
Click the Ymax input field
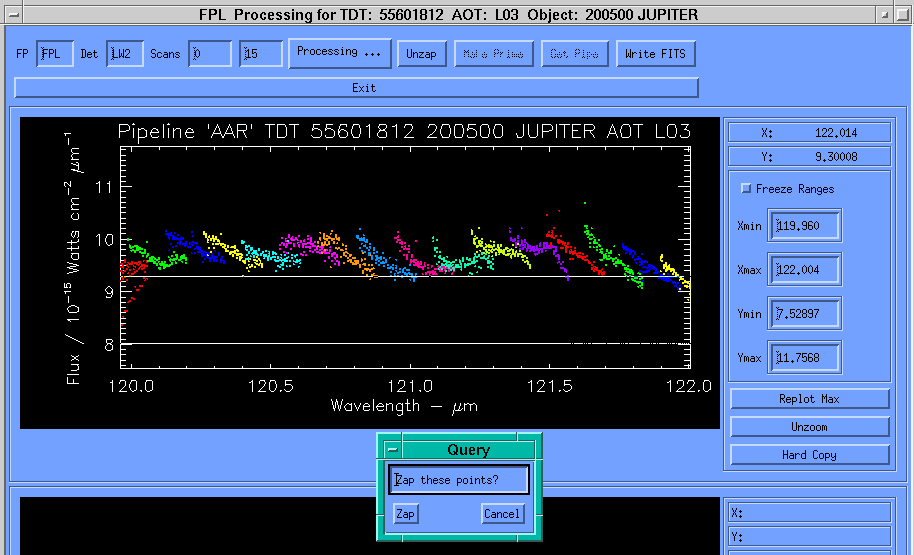(805, 358)
